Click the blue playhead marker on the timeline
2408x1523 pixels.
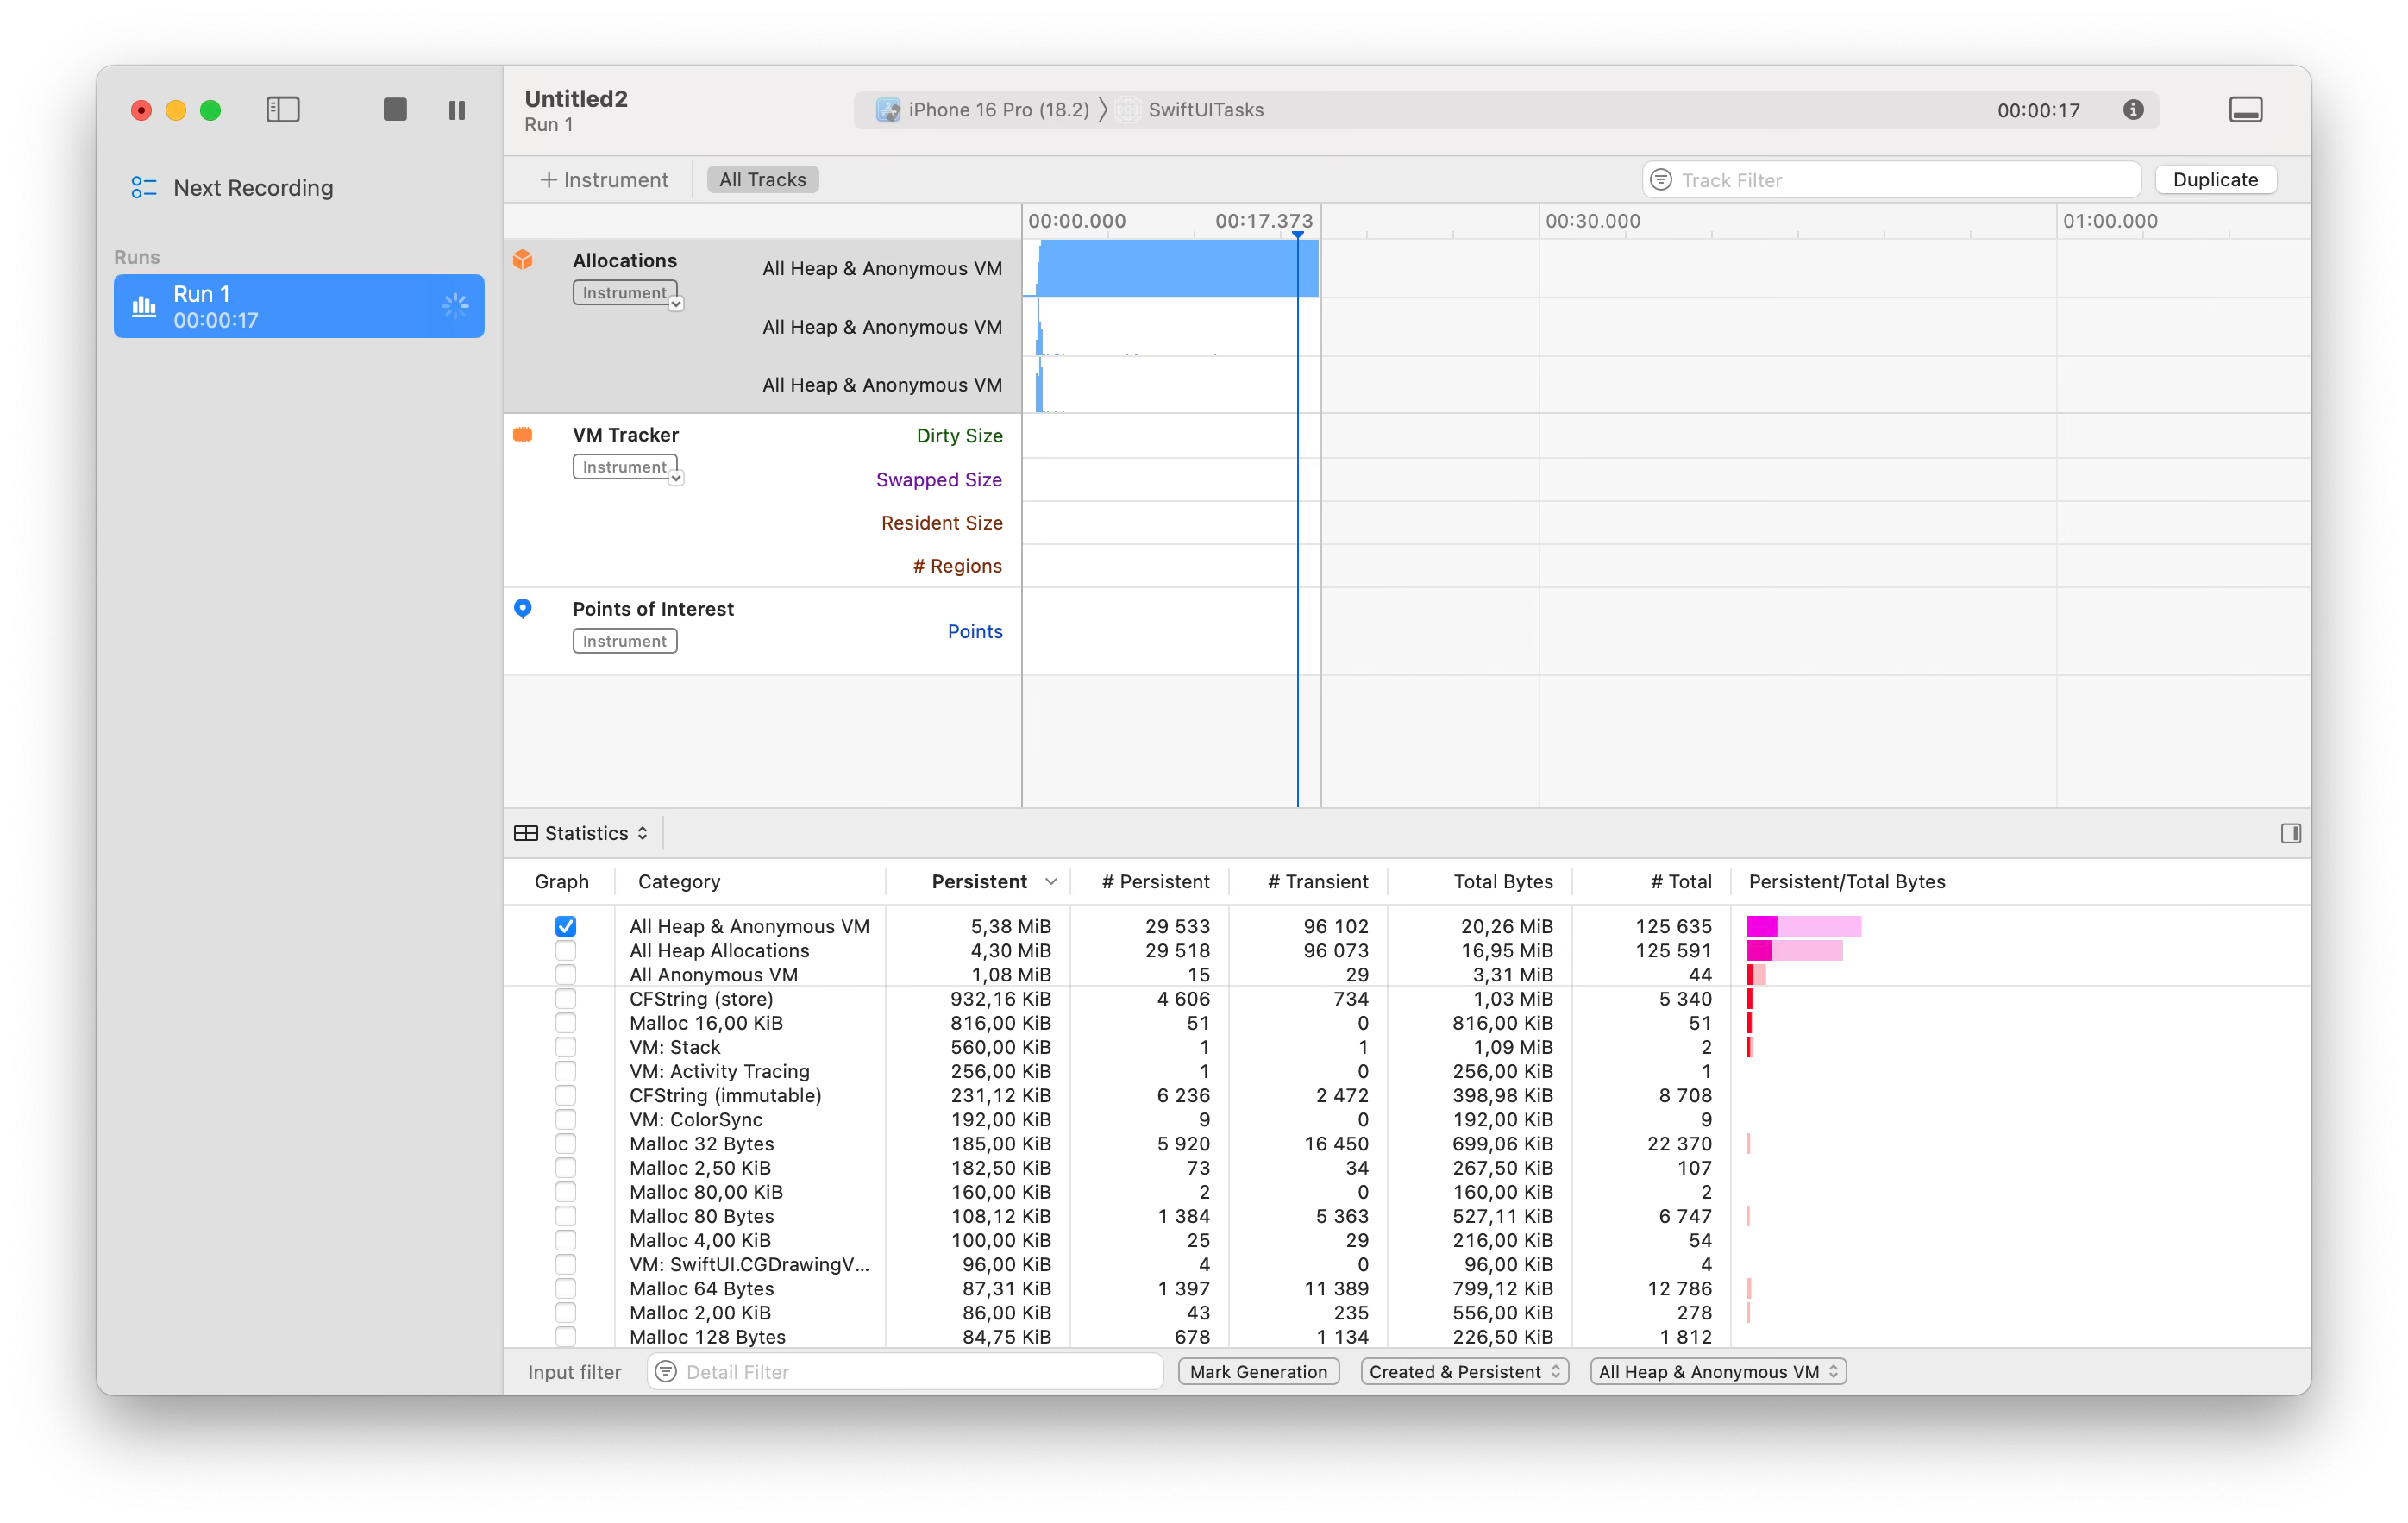coord(1297,234)
